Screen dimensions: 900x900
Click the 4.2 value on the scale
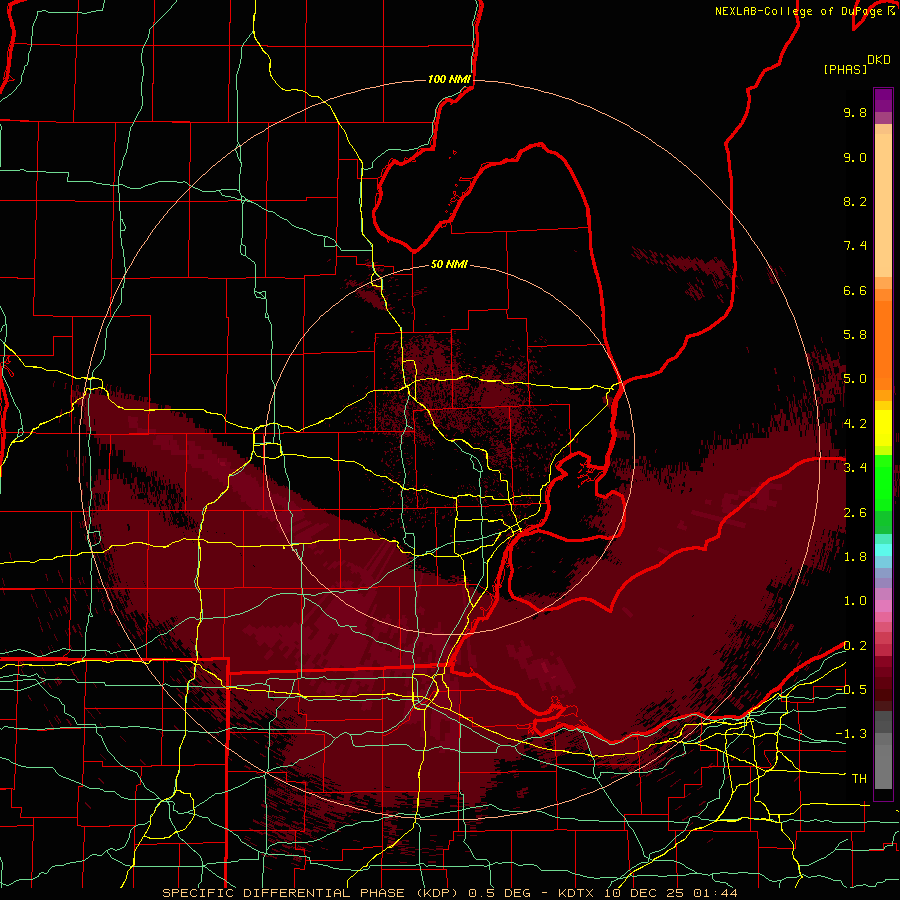point(855,424)
